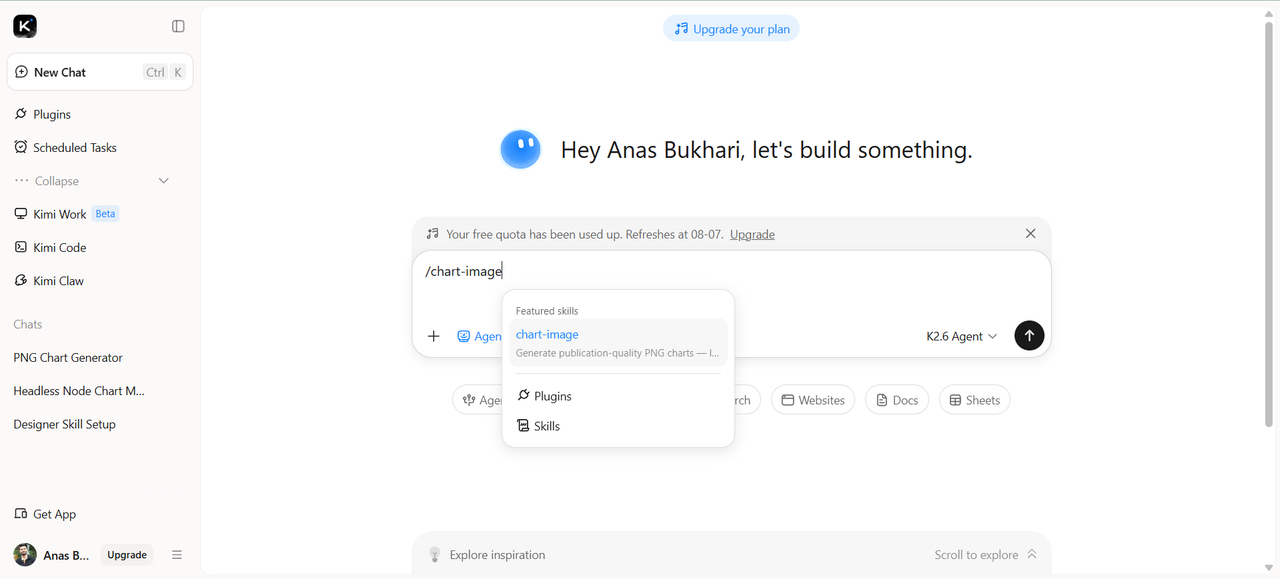Click the Scheduled Tasks clock icon
The image size is (1280, 579).
[x=21, y=147]
